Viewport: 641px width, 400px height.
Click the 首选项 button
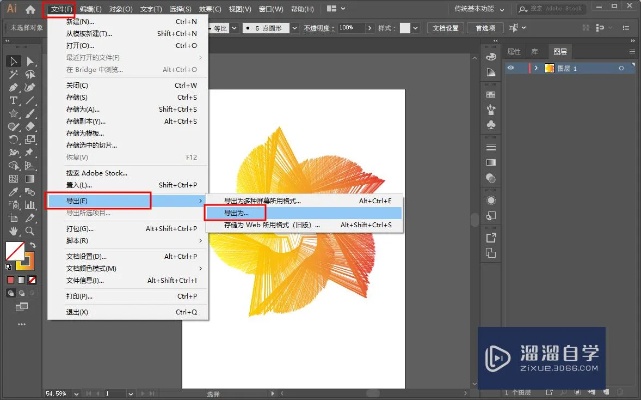pos(485,28)
